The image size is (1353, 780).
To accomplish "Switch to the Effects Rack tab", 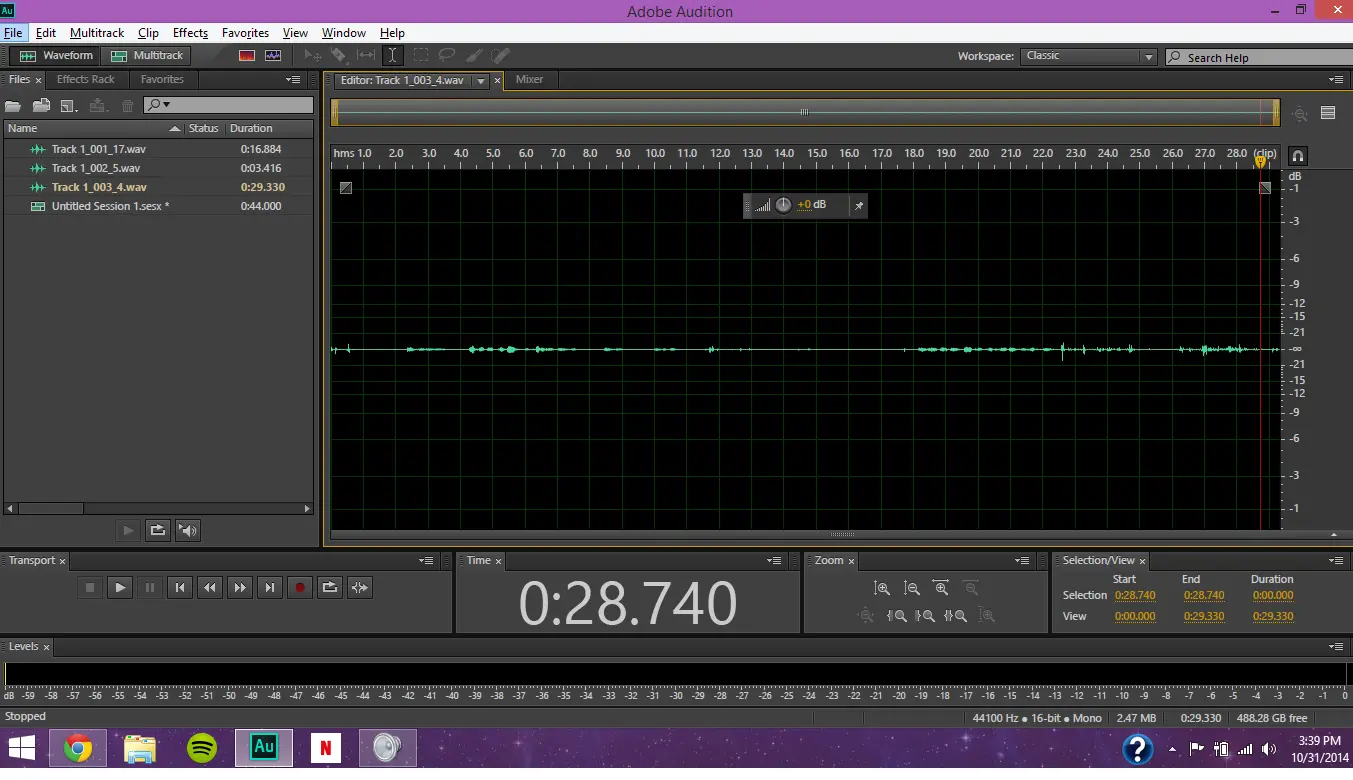I will click(86, 80).
